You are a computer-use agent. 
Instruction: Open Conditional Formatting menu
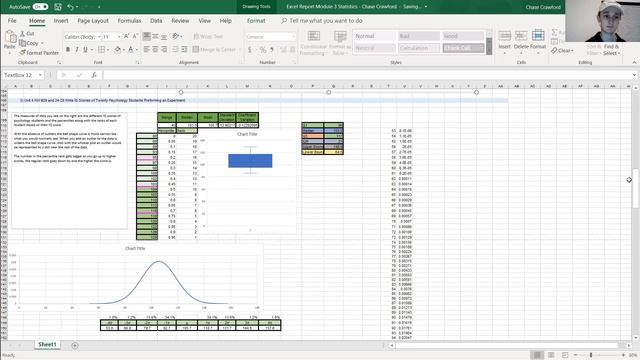[x=313, y=43]
